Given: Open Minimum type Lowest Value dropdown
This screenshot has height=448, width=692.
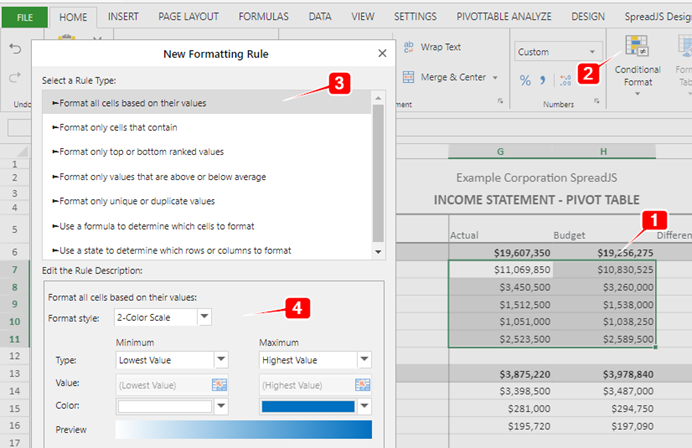Looking at the screenshot, I should point(221,360).
